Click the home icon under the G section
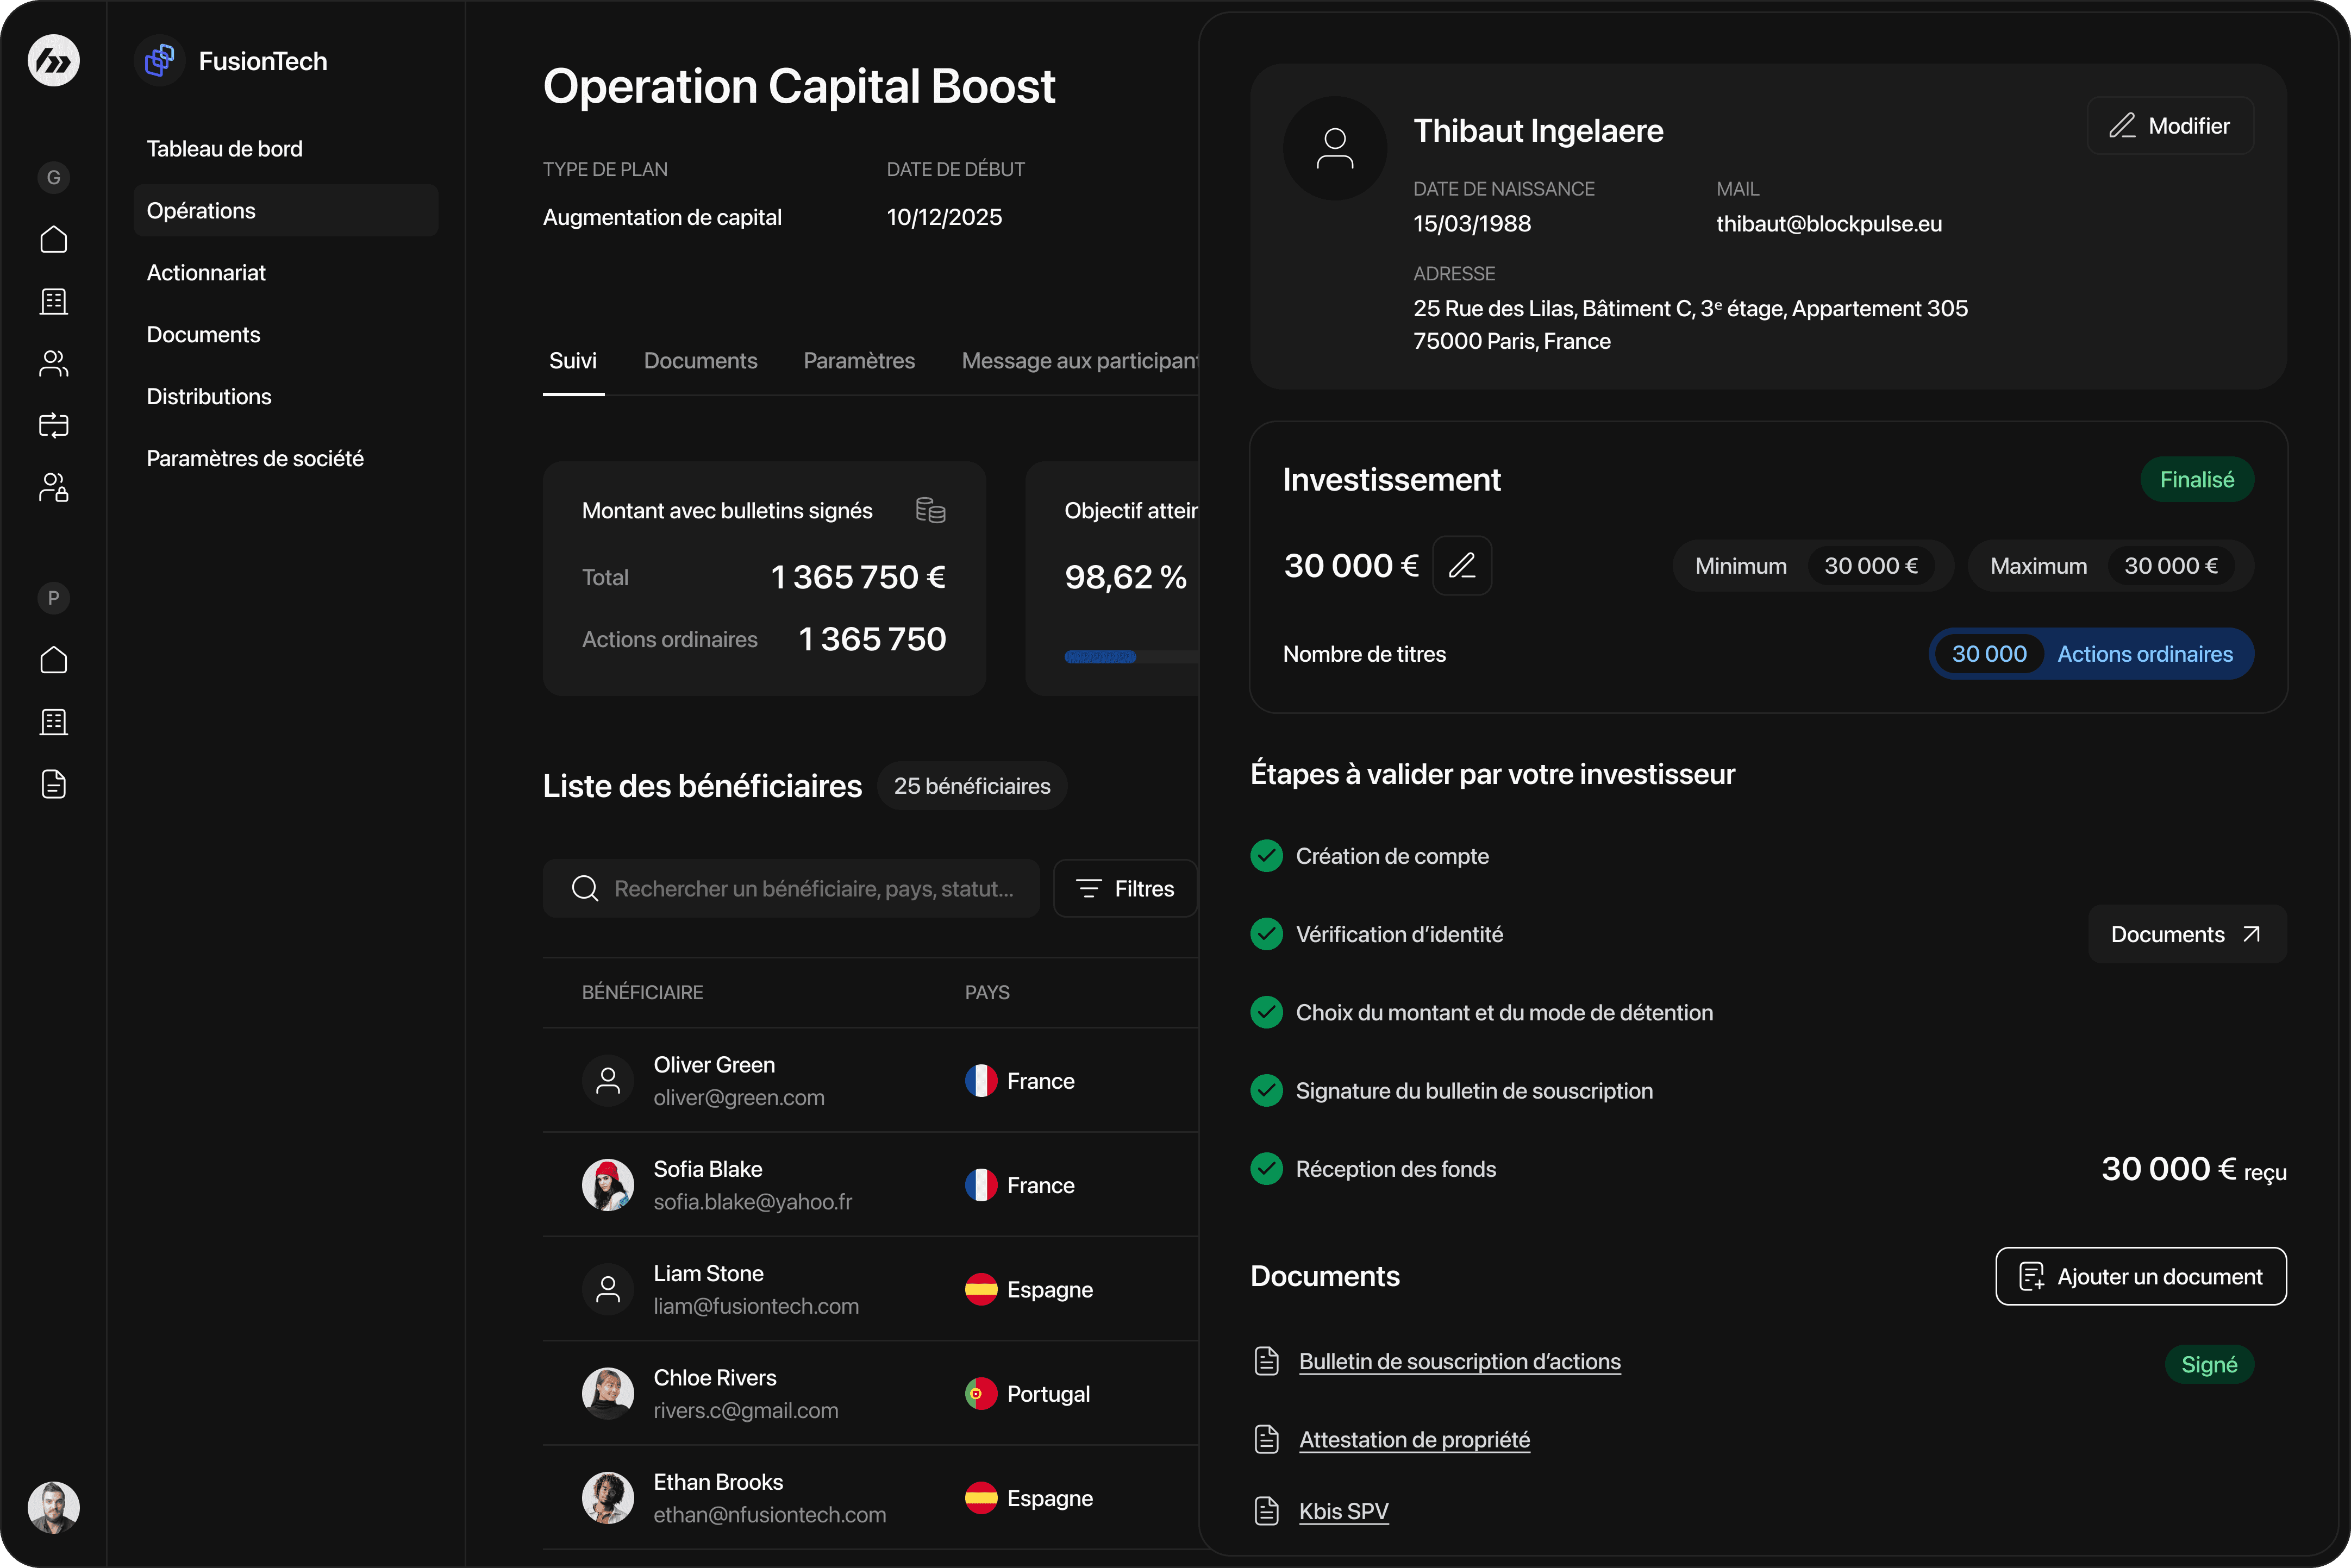The width and height of the screenshot is (2351, 1568). (53, 240)
